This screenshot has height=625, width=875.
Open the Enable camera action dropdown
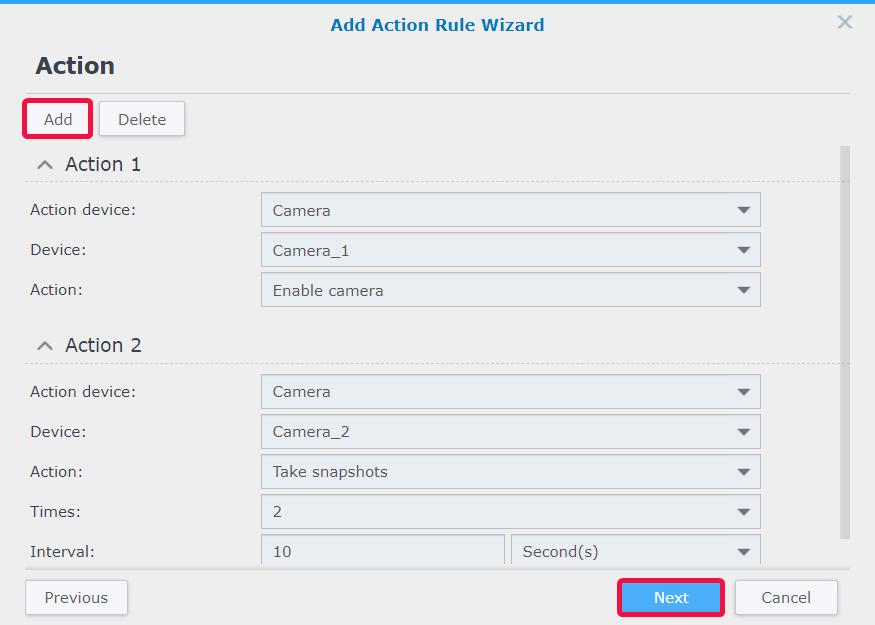pyautogui.click(x=511, y=290)
